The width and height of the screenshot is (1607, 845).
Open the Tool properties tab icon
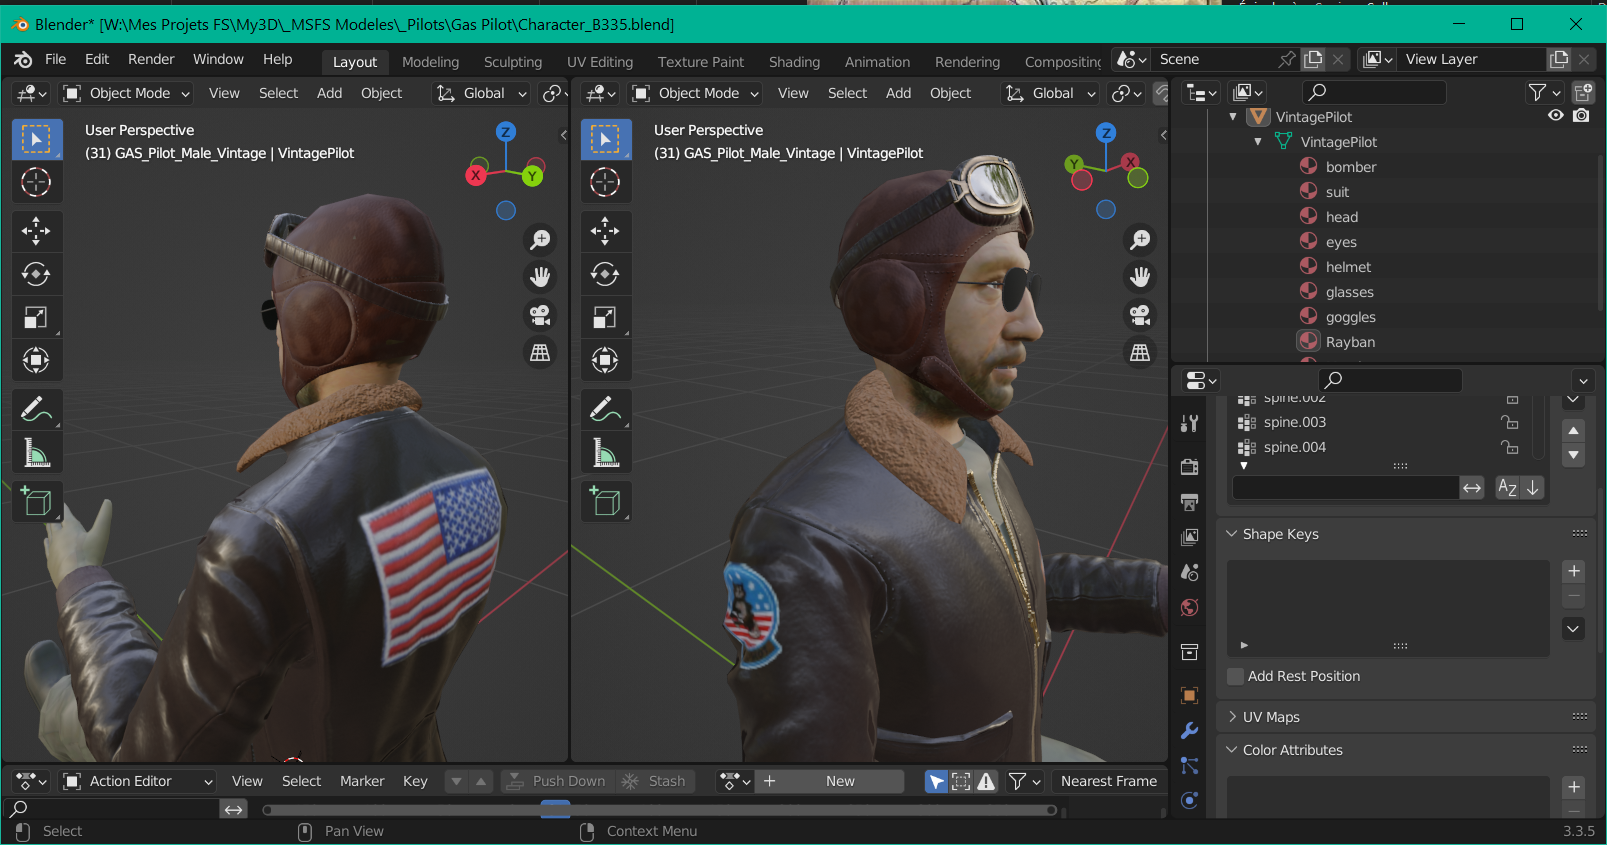coord(1189,423)
